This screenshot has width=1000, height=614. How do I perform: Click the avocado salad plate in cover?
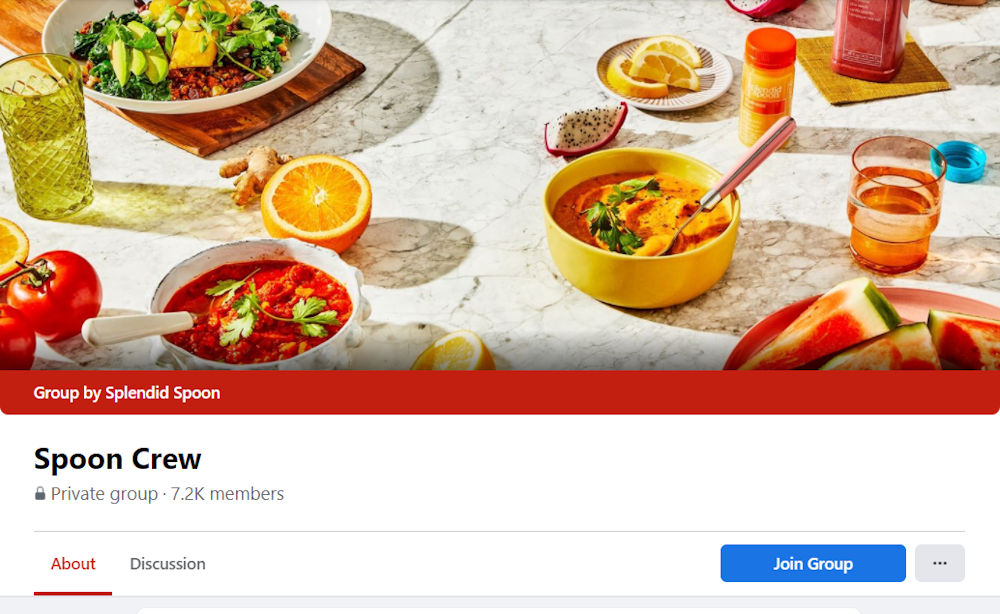pyautogui.click(x=186, y=51)
